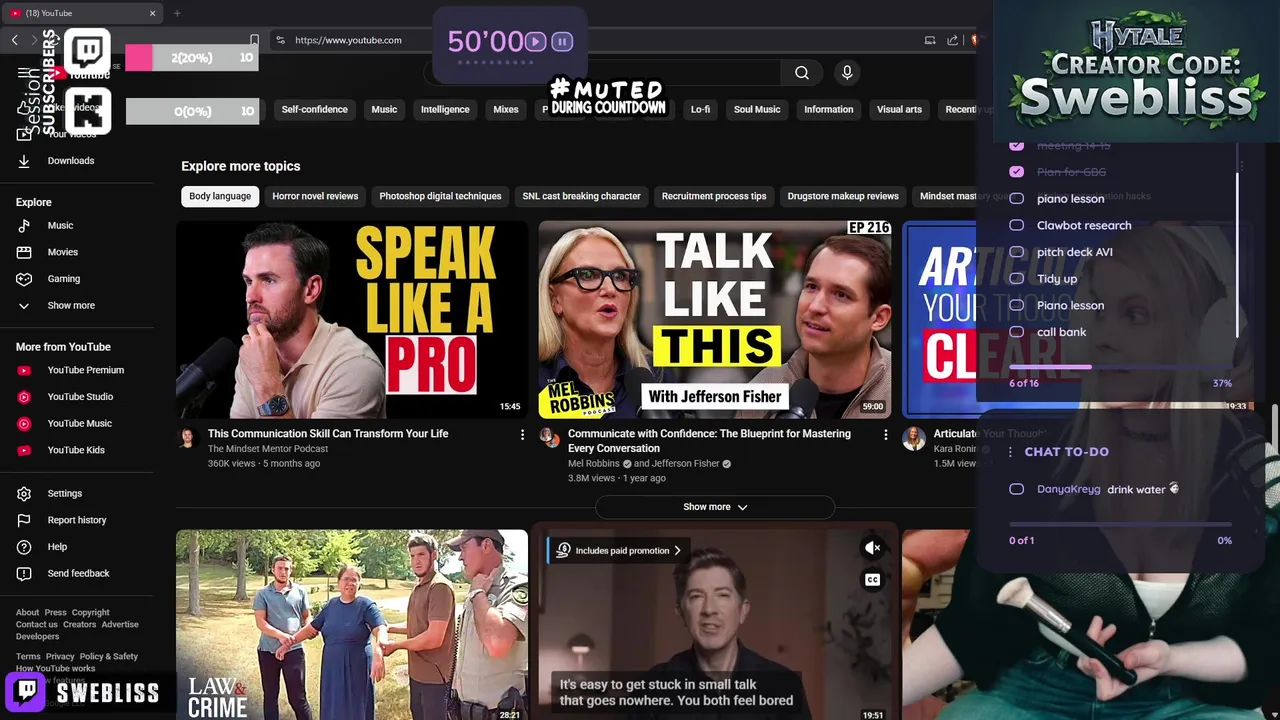Viewport: 1280px width, 720px height.
Task: Open Communicate with Confidence video title
Action: tap(709, 440)
